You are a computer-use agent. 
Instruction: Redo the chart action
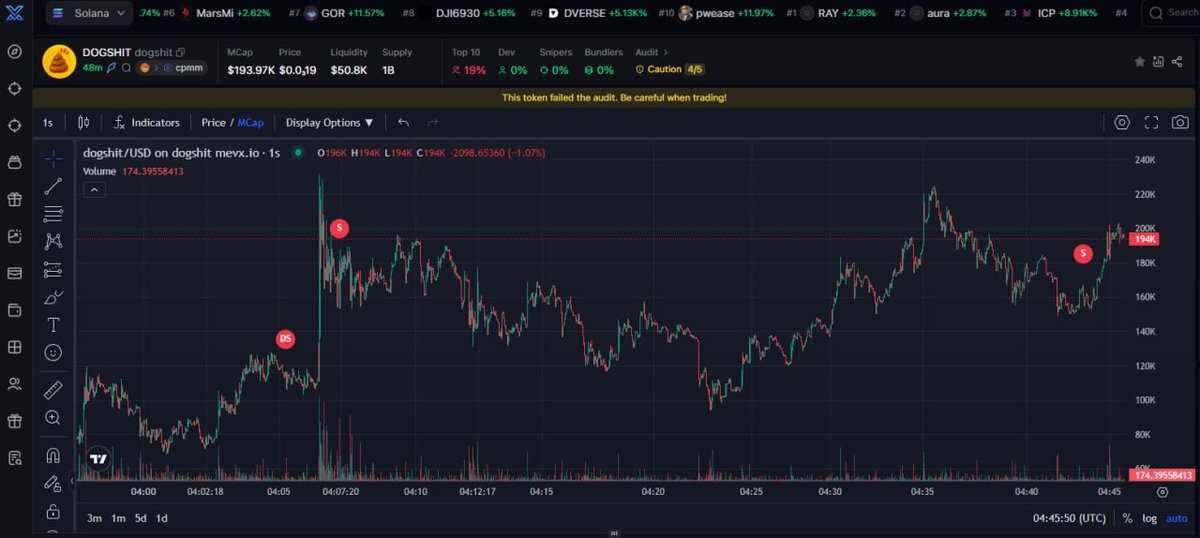click(432, 122)
